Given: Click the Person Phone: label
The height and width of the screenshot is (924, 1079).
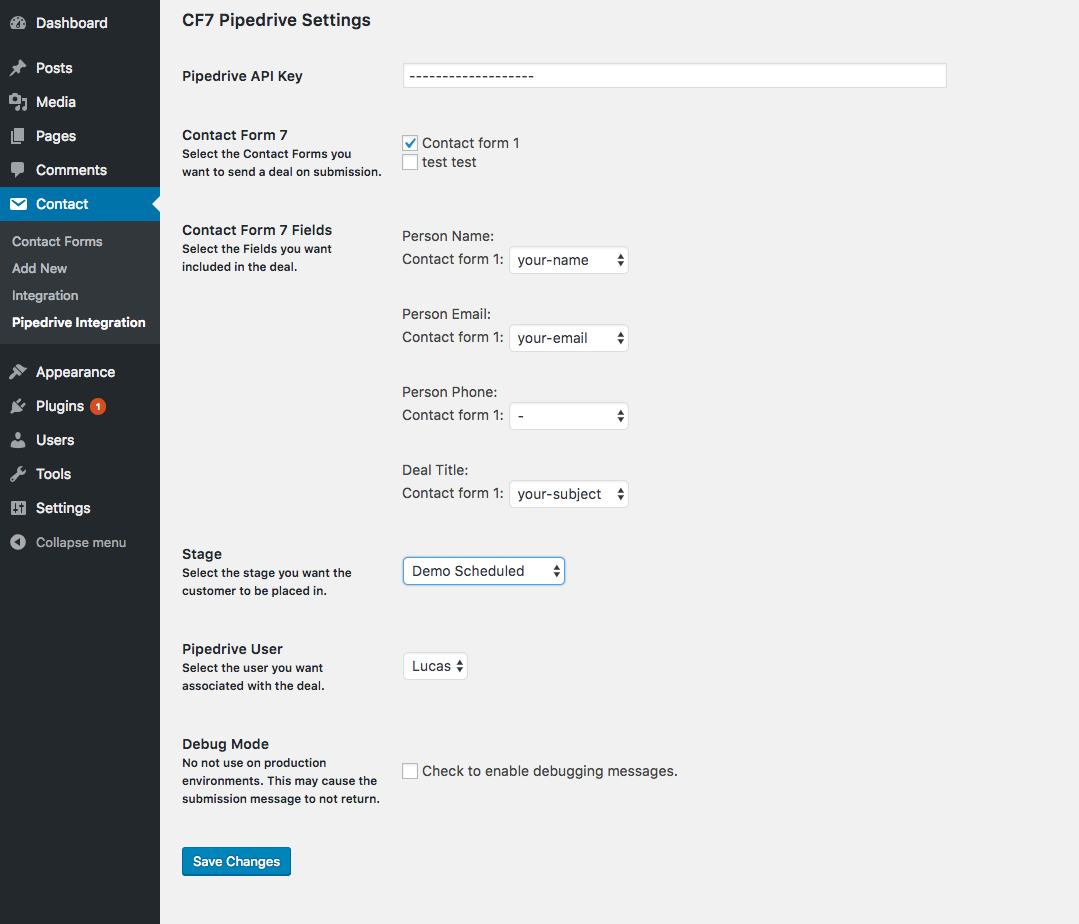Looking at the screenshot, I should coord(449,392).
